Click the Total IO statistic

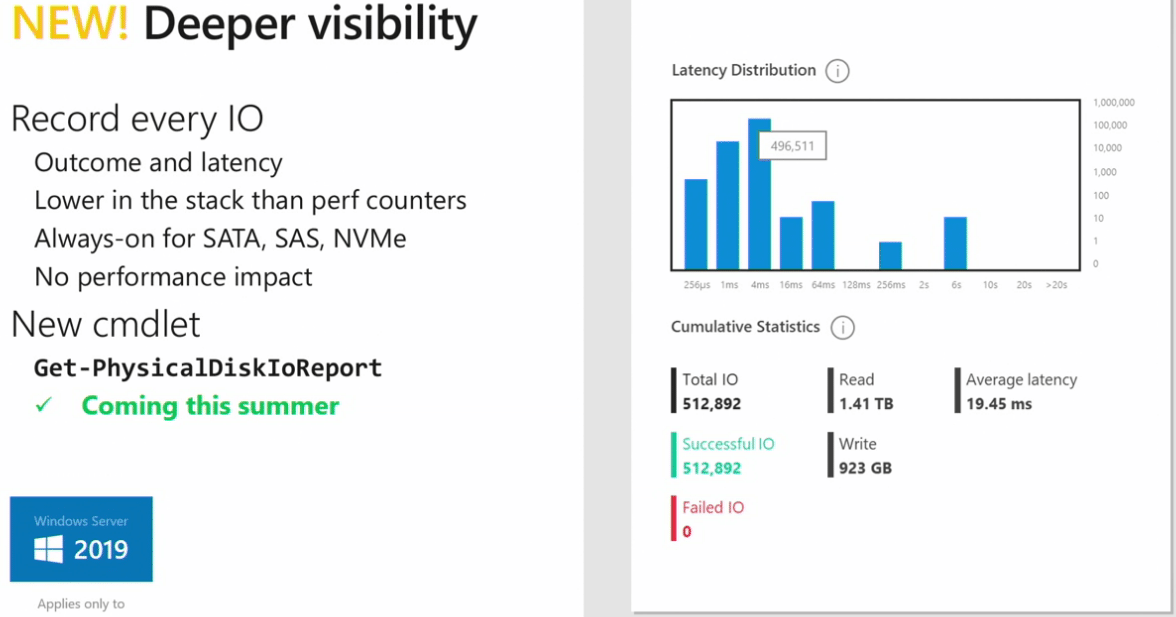711,391
